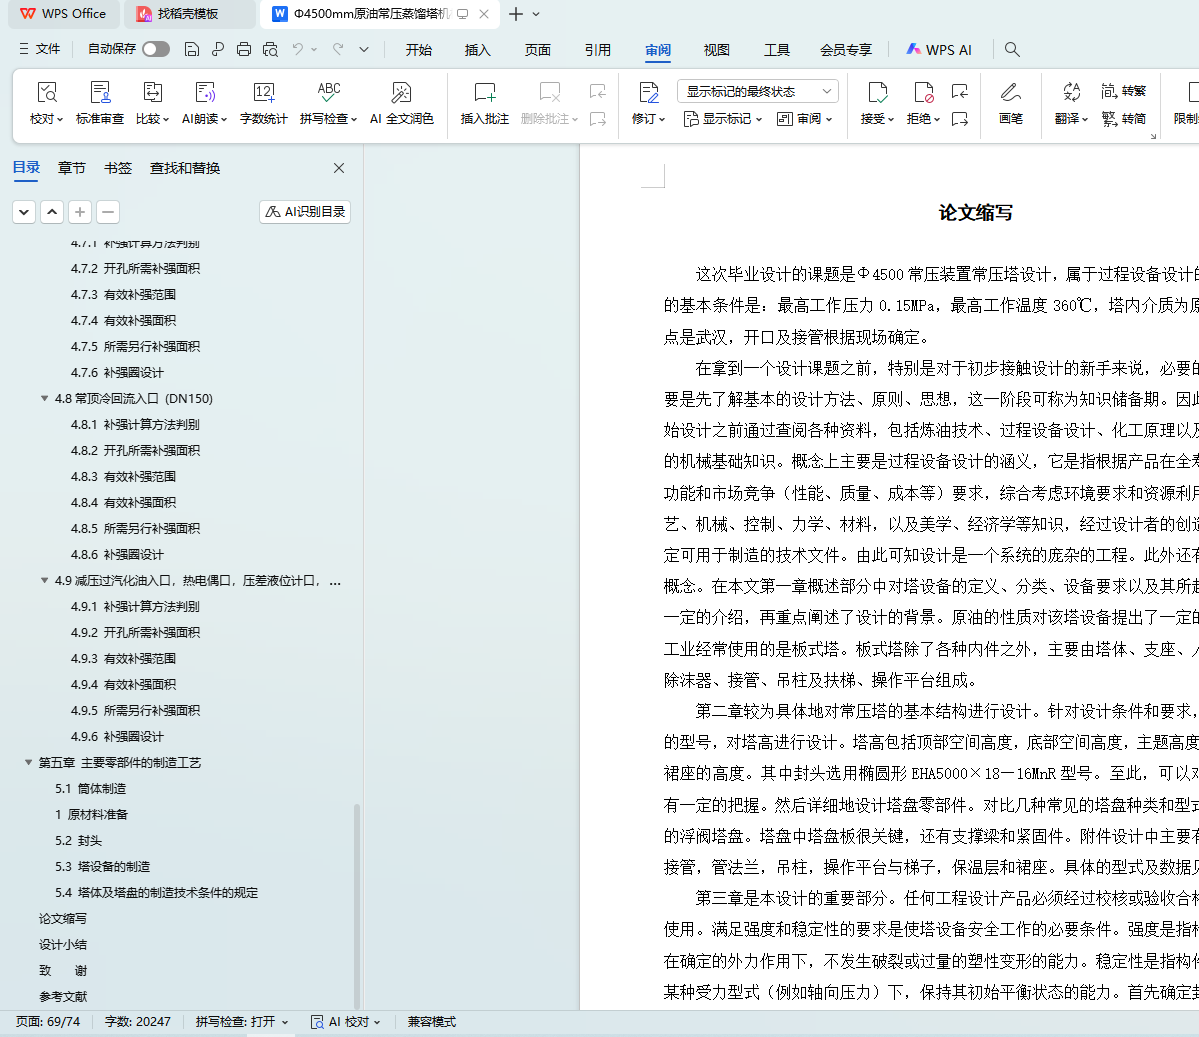Viewport: 1199px width, 1037px height.
Task: Open the quick access toolbar customize arrow
Action: tap(364, 50)
